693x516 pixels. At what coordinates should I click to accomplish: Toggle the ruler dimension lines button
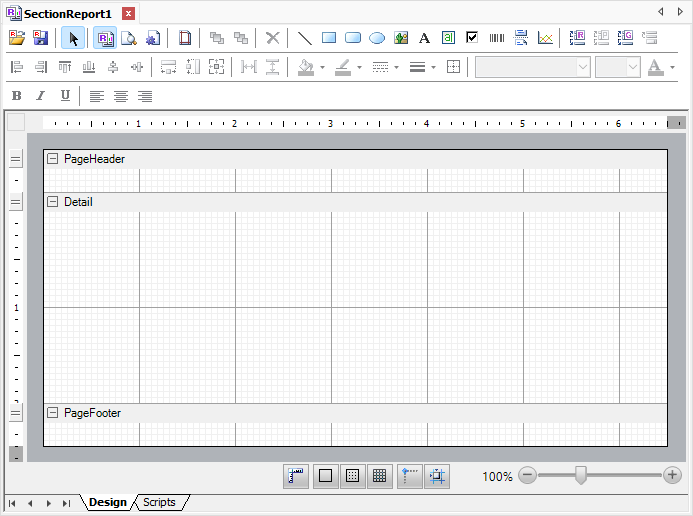296,476
